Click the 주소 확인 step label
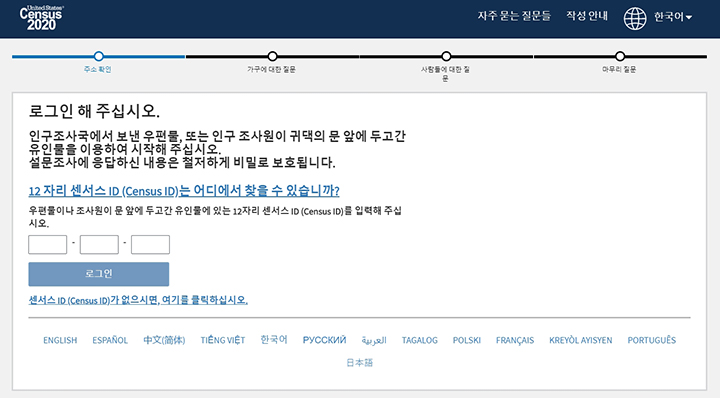 pyautogui.click(x=97, y=69)
